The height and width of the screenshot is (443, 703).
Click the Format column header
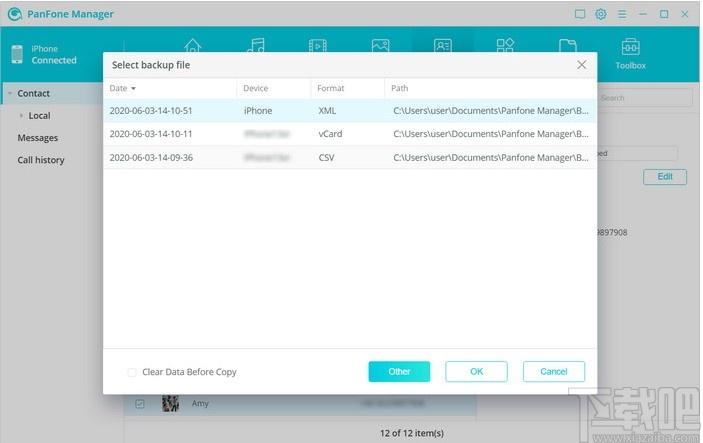point(330,88)
